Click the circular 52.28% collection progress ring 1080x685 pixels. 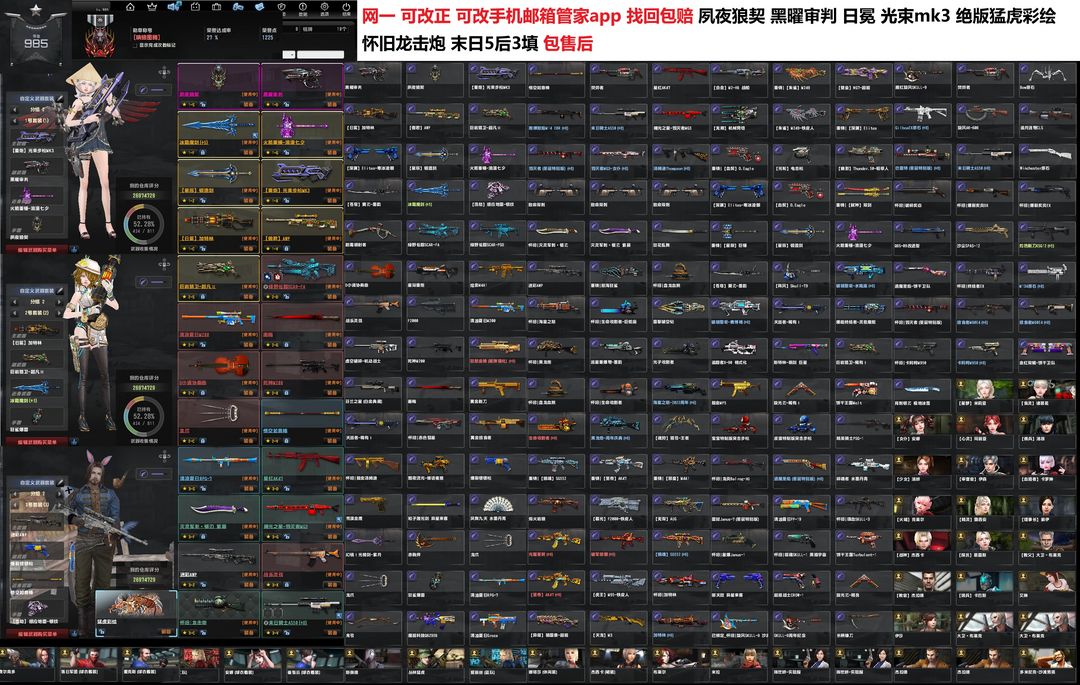pos(143,222)
